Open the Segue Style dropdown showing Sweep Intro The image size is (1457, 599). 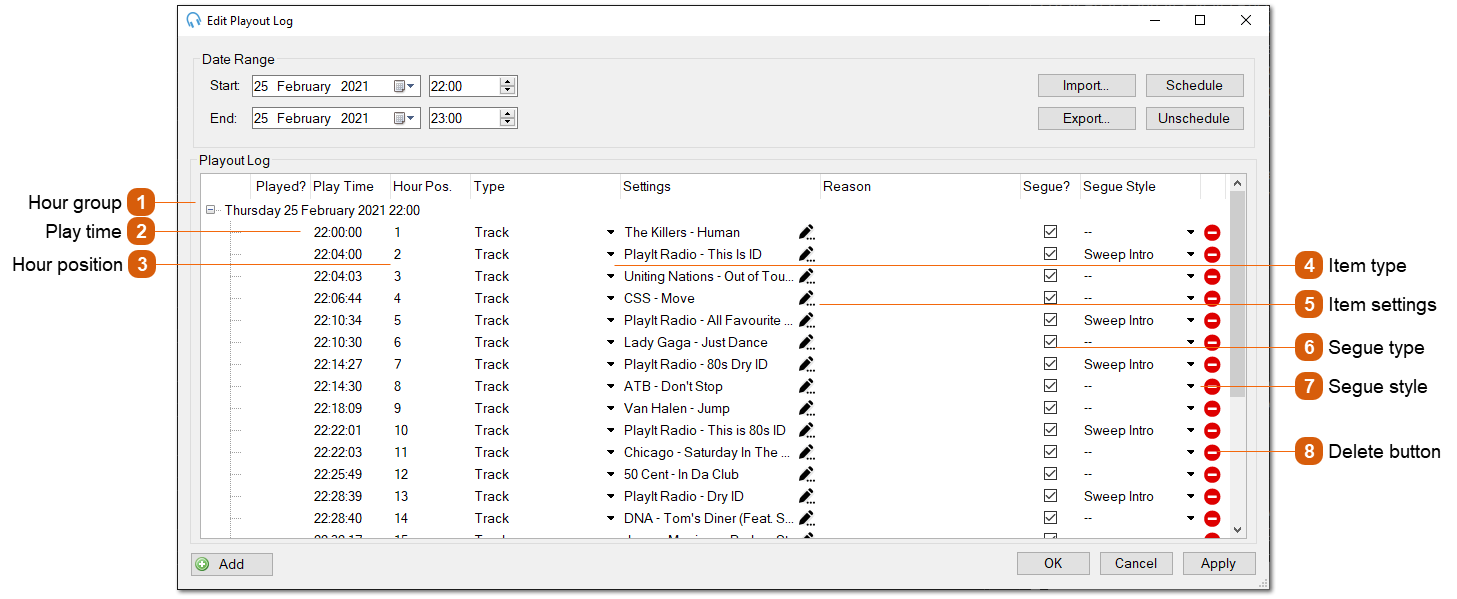(x=1190, y=254)
